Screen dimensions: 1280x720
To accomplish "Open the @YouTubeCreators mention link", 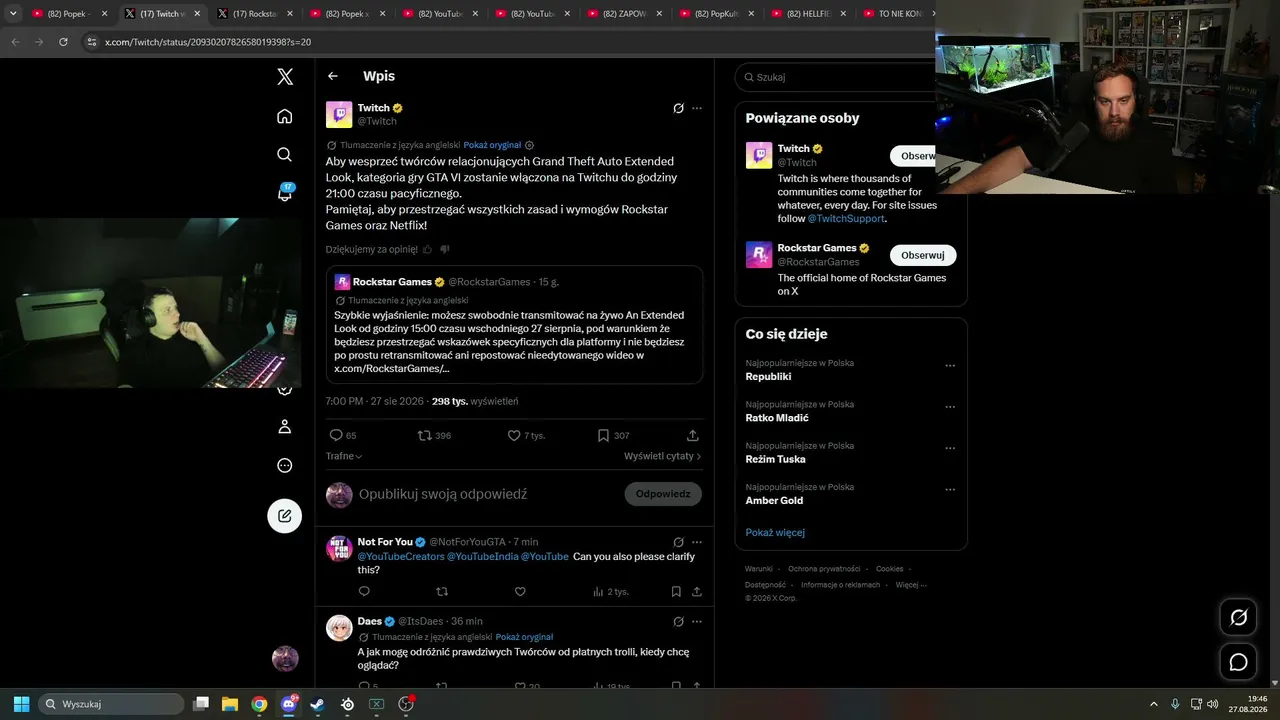I will [401, 556].
